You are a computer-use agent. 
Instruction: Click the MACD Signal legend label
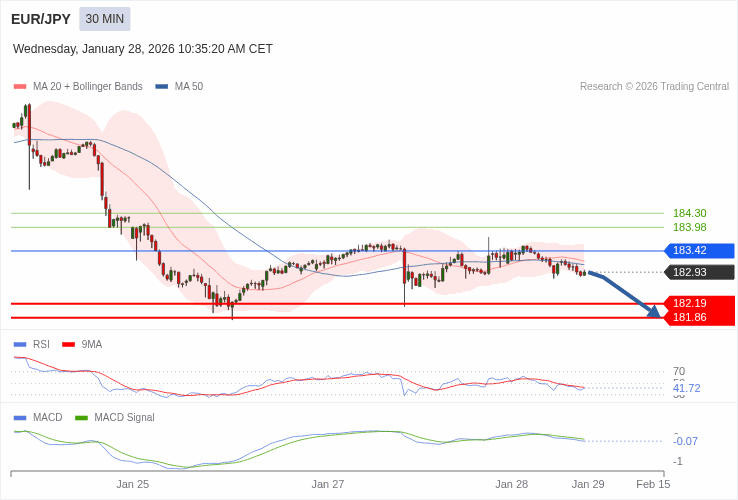(124, 418)
